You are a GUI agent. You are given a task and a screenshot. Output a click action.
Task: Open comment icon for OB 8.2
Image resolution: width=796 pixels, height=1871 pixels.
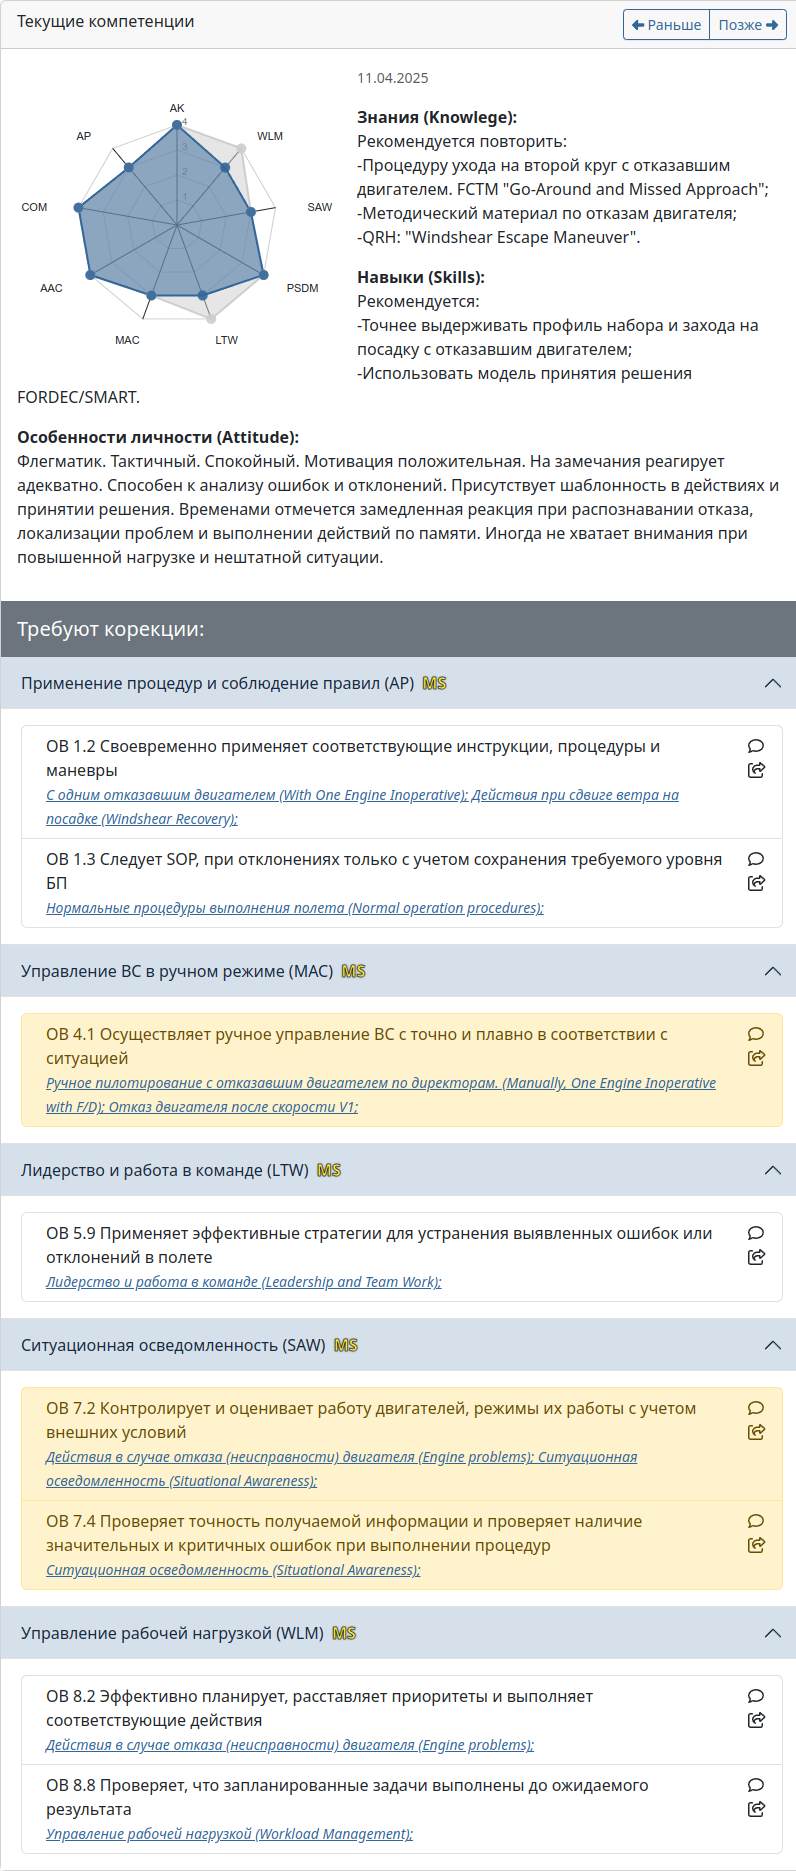tap(756, 1696)
